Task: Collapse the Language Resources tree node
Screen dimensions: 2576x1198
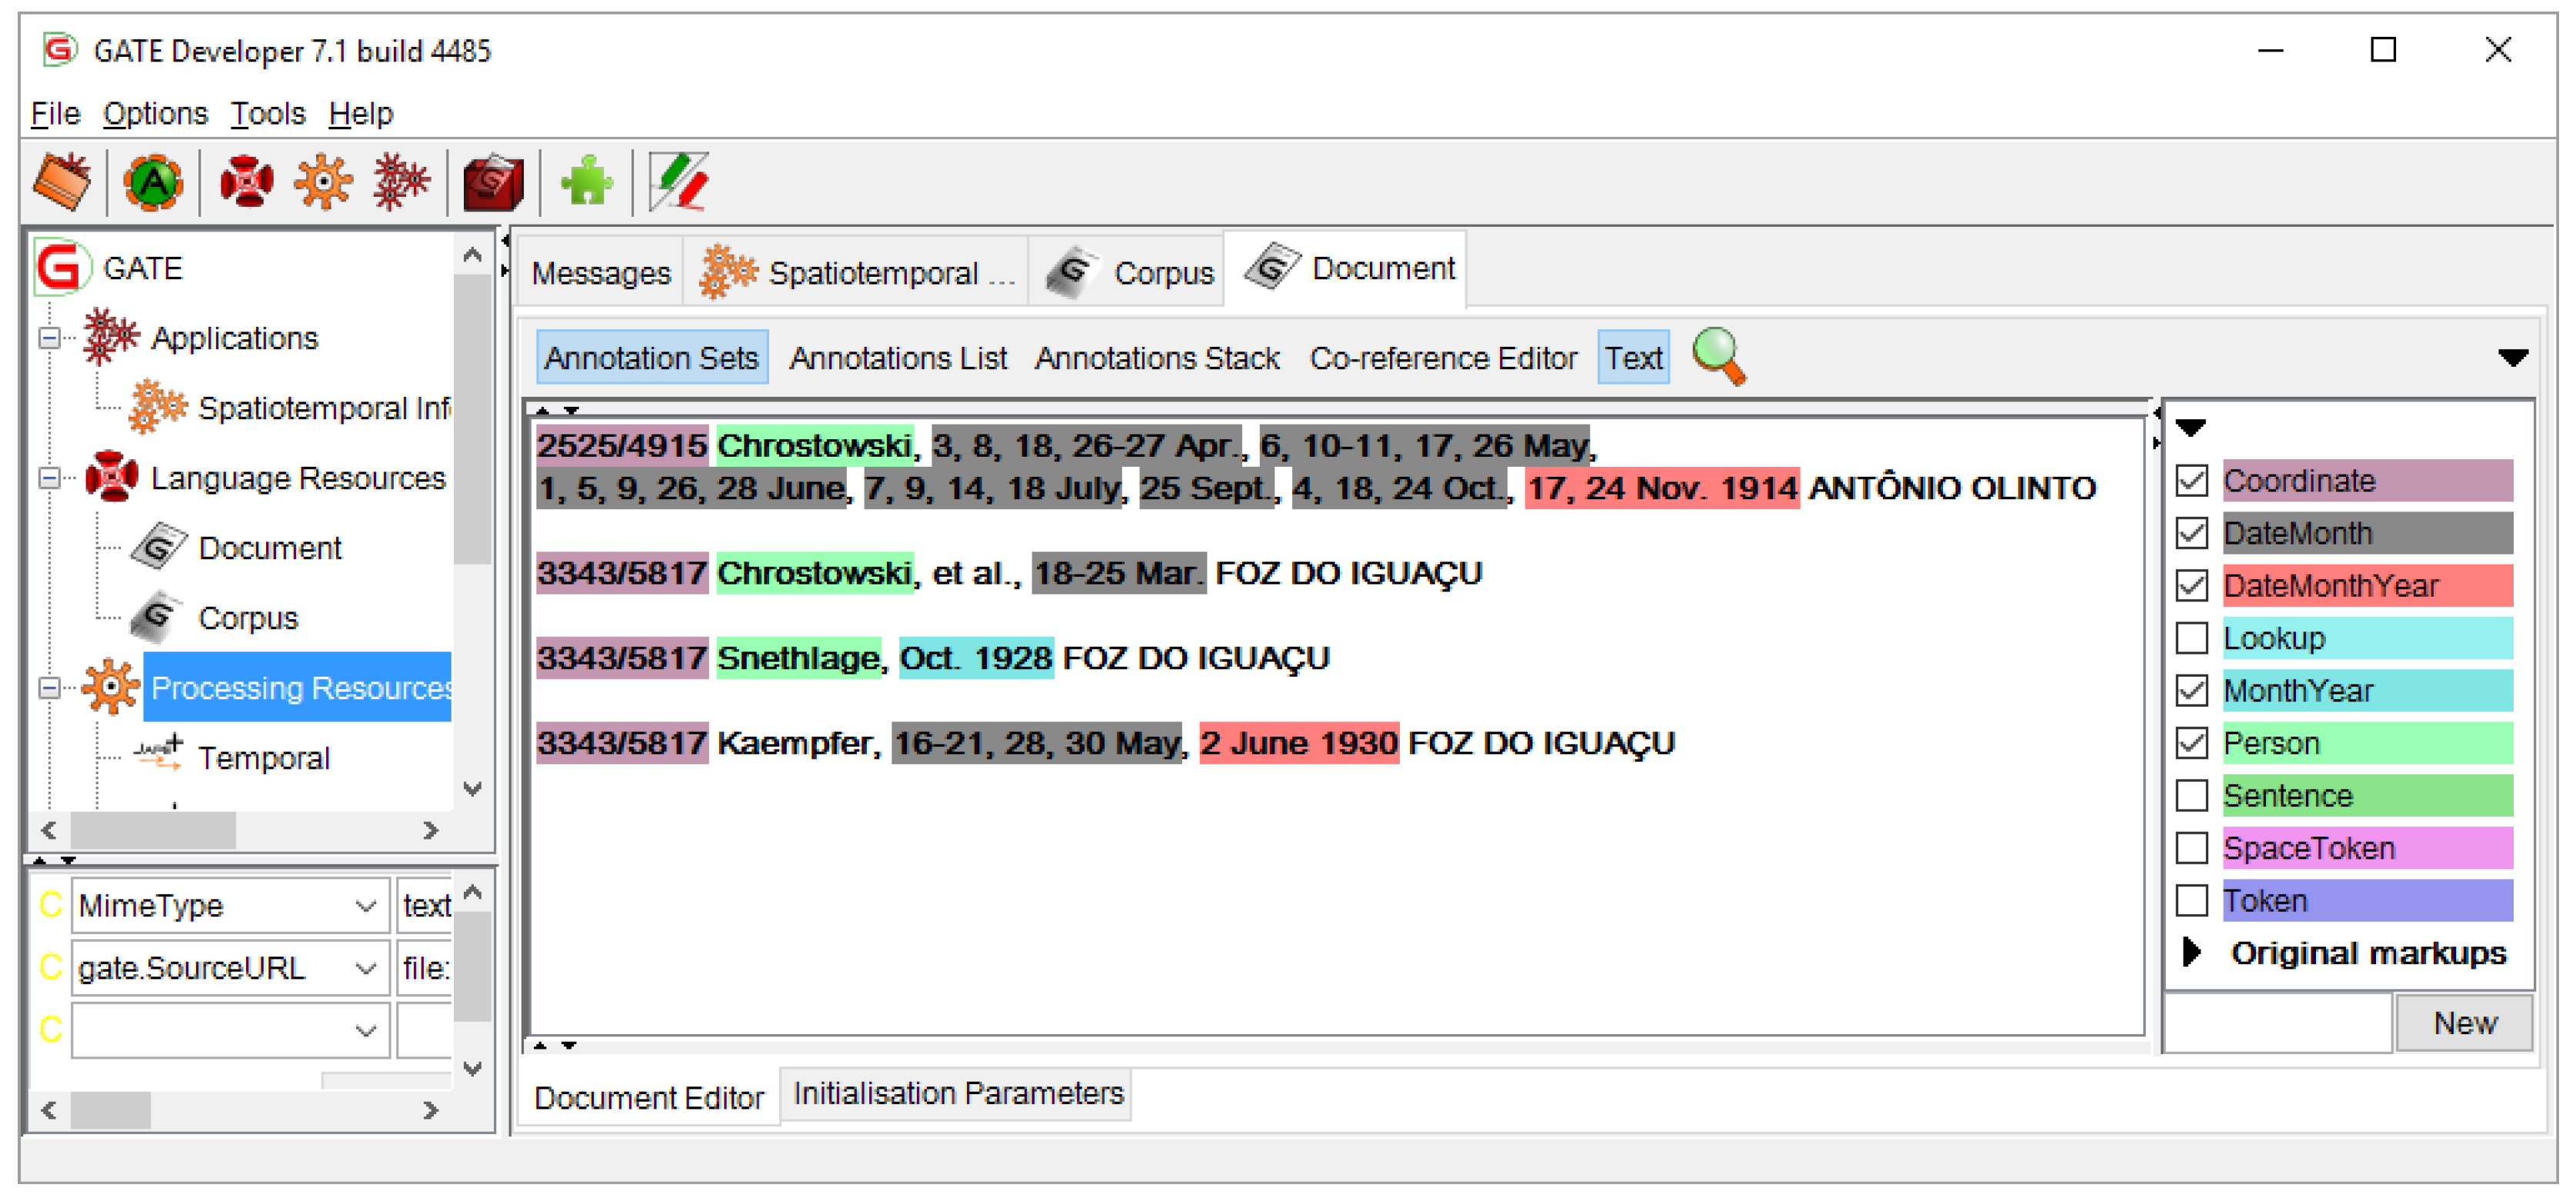Action: coord(48,478)
